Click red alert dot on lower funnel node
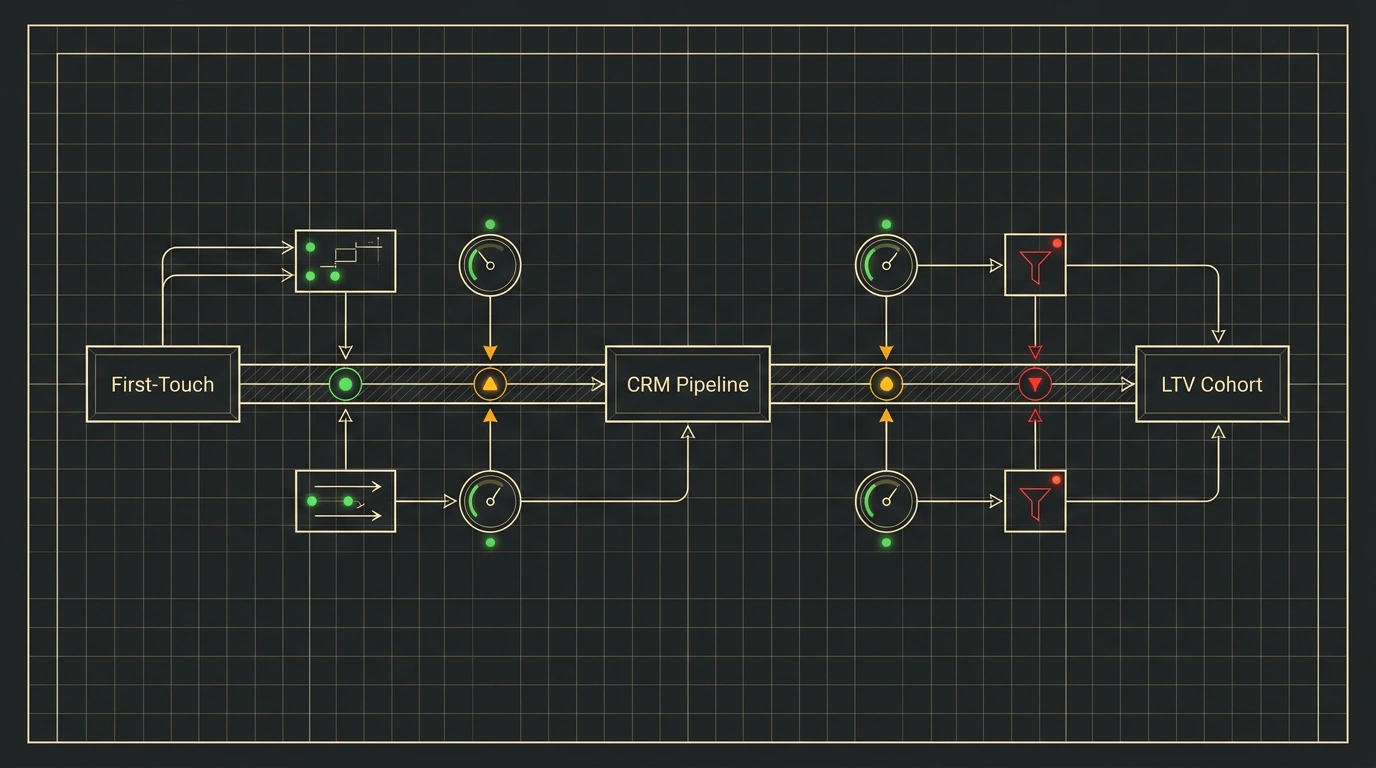 tap(1057, 480)
